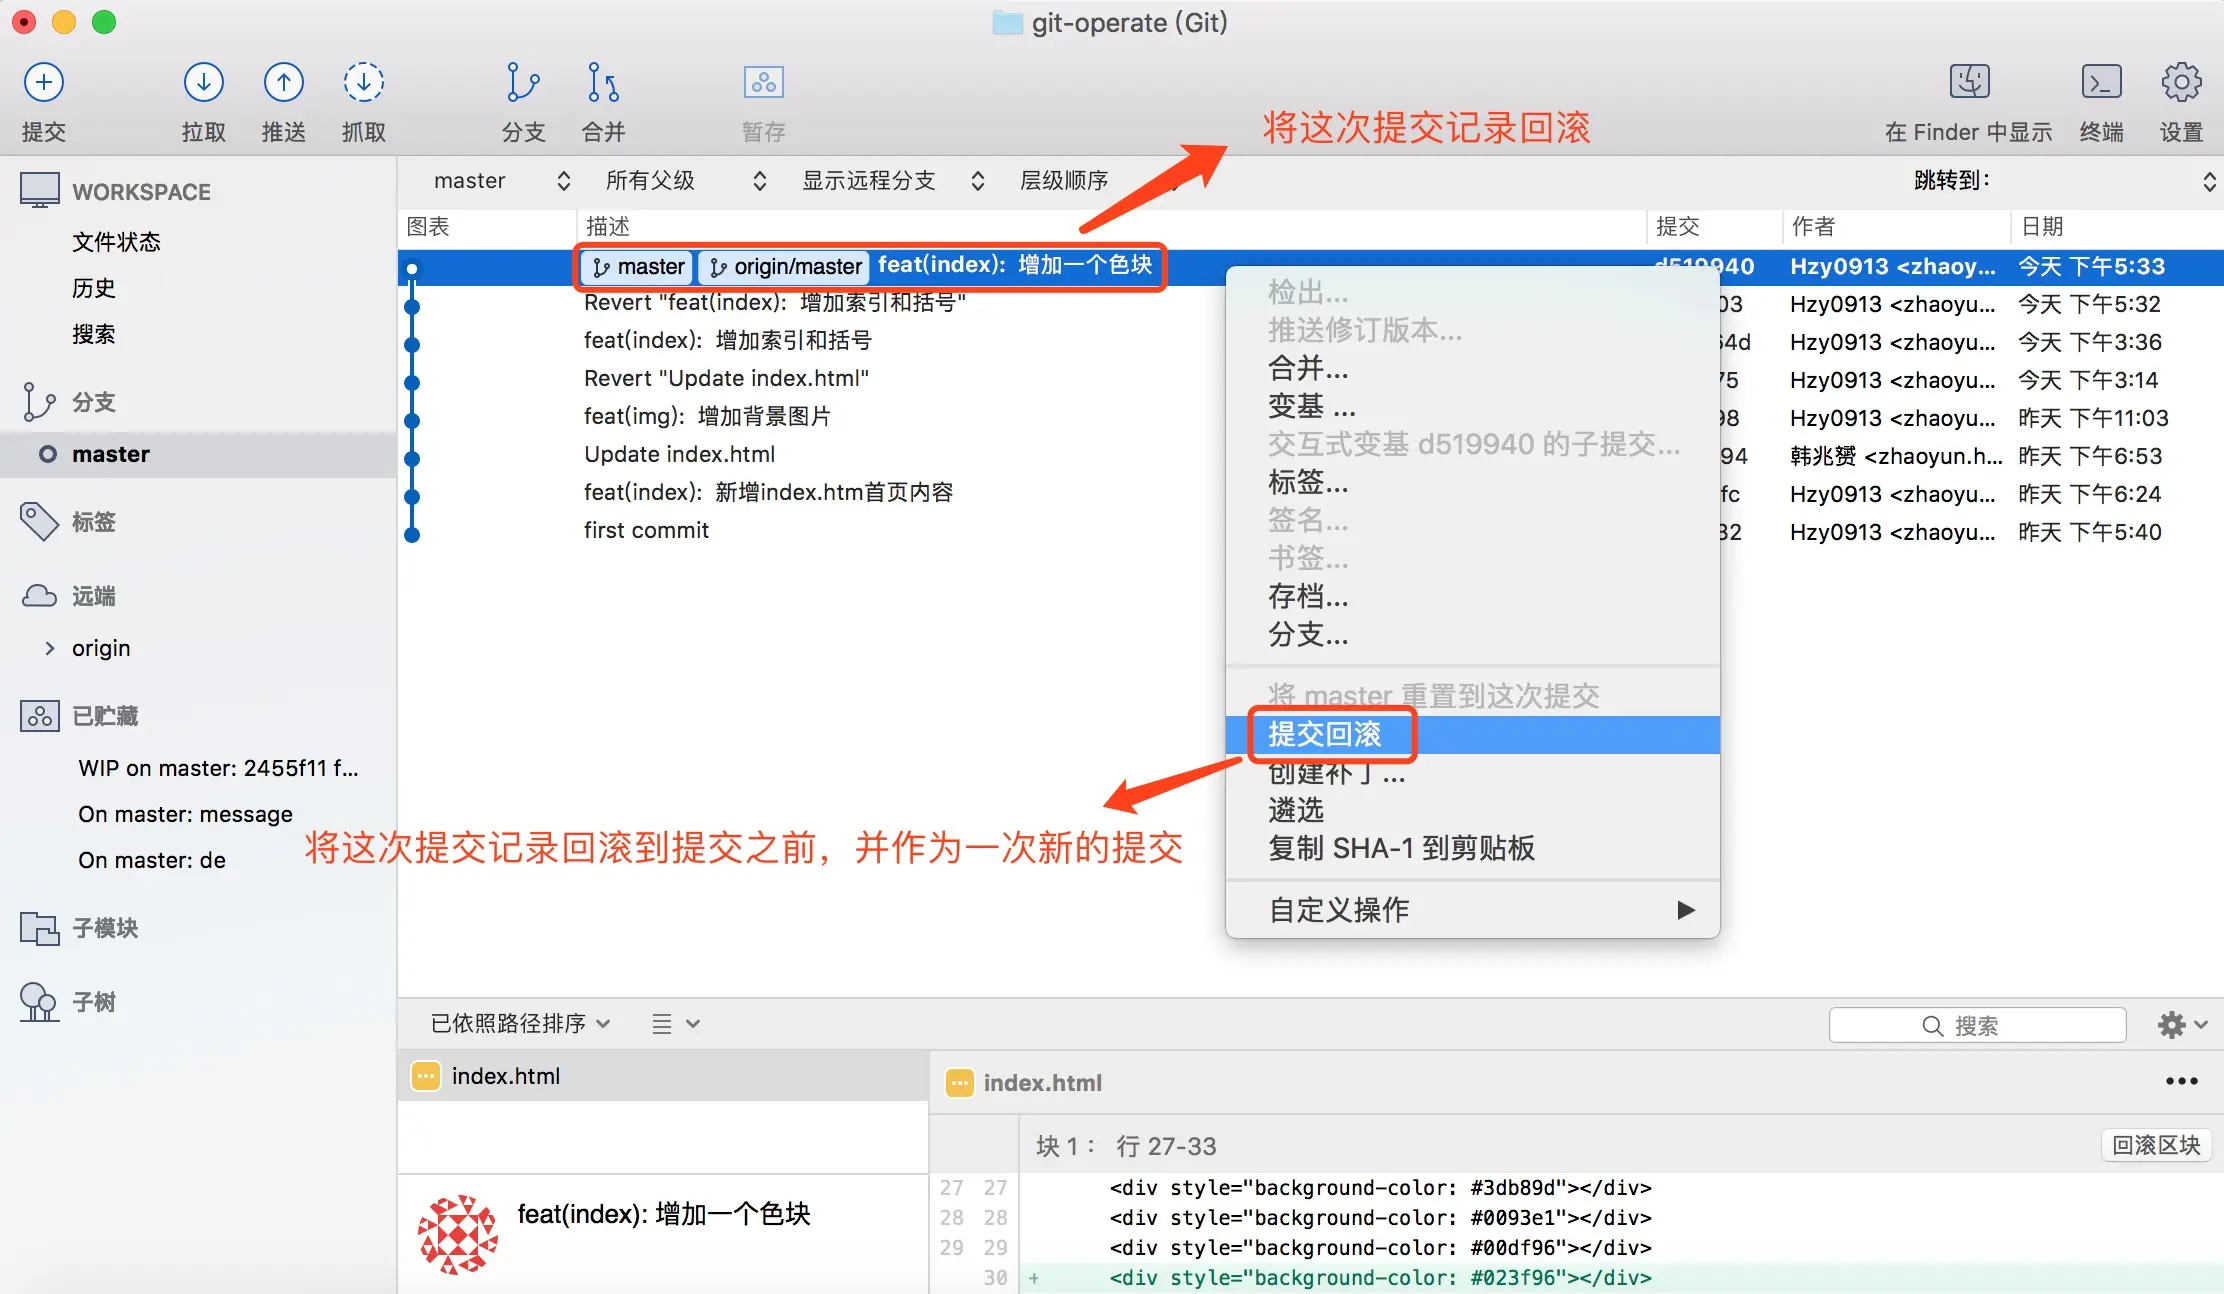Open the 已依照路径排序 dropdown
The width and height of the screenshot is (2224, 1294).
520,1023
